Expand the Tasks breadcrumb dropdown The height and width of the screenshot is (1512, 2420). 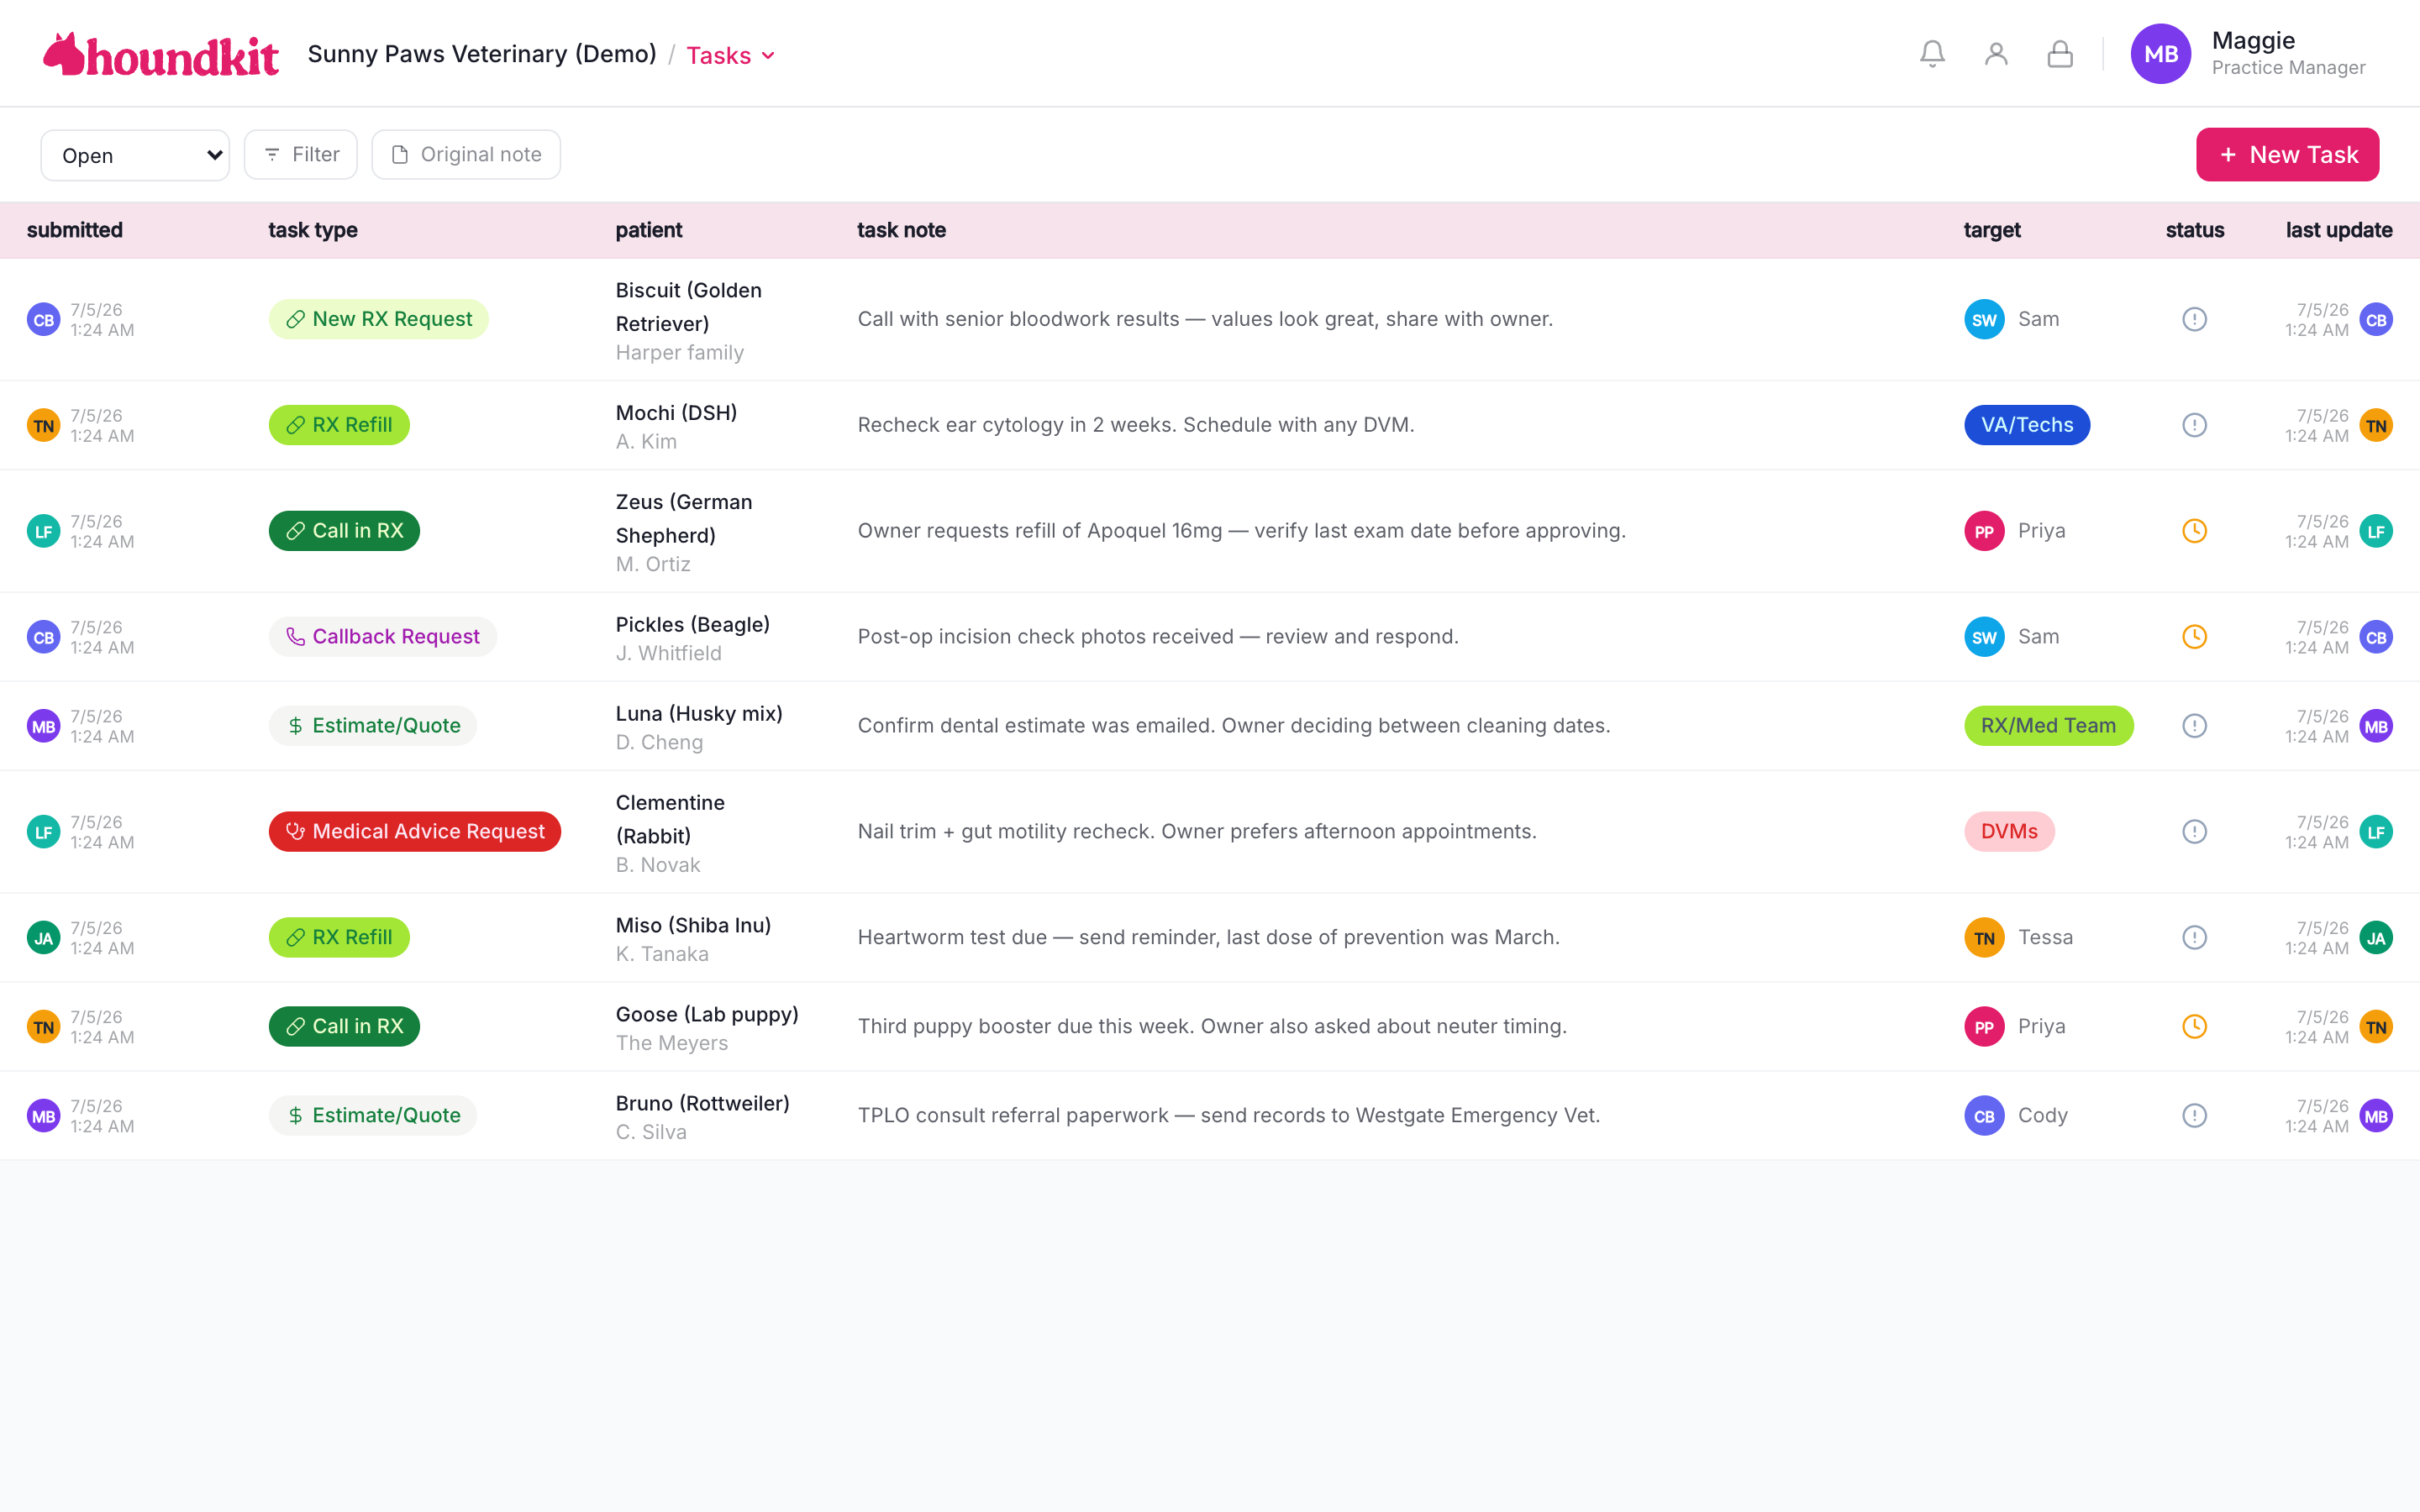click(x=731, y=55)
